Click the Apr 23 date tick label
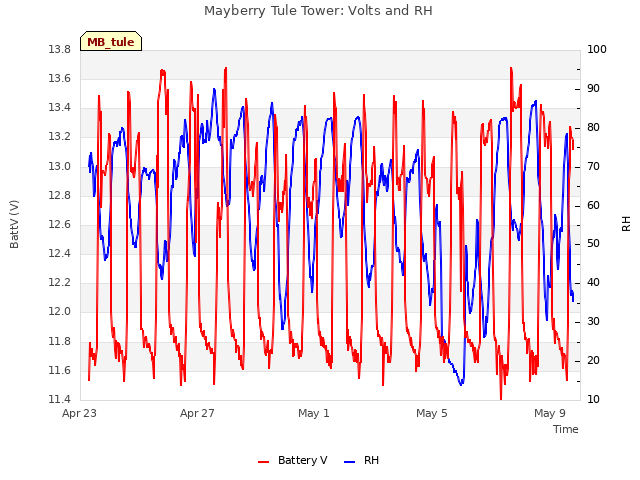Image resolution: width=640 pixels, height=480 pixels. tap(79, 413)
